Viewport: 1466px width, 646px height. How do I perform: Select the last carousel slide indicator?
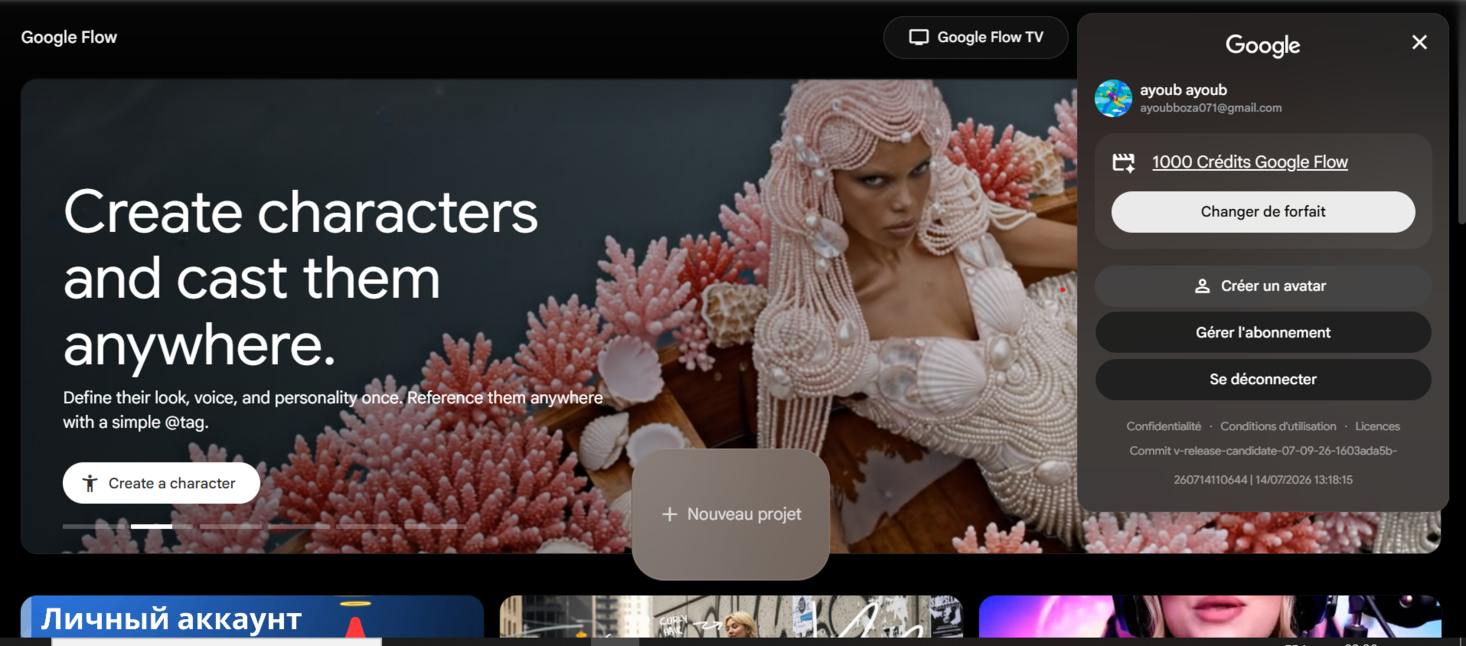435,526
